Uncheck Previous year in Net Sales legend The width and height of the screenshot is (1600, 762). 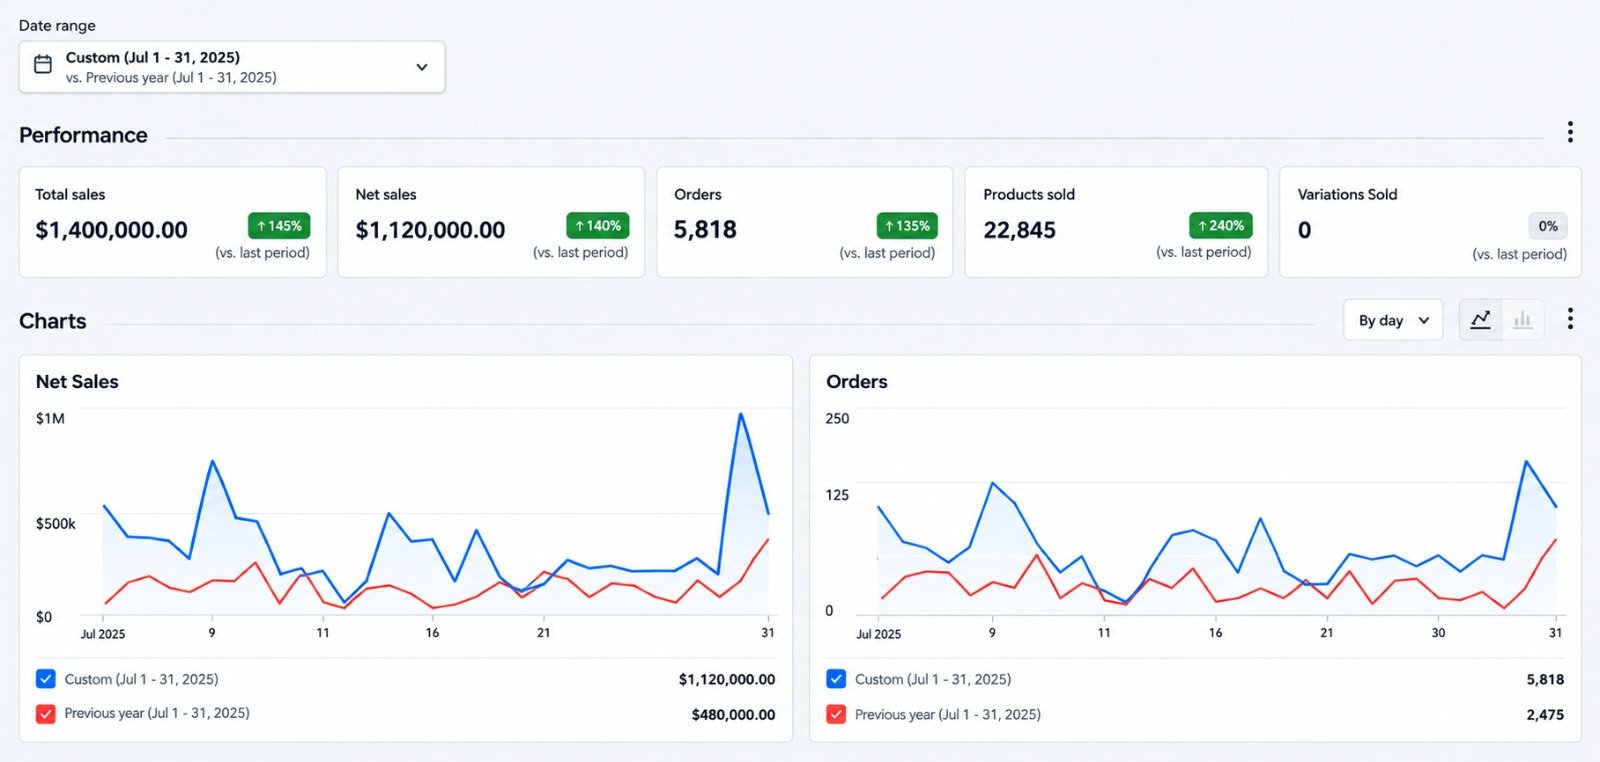pyautogui.click(x=46, y=714)
